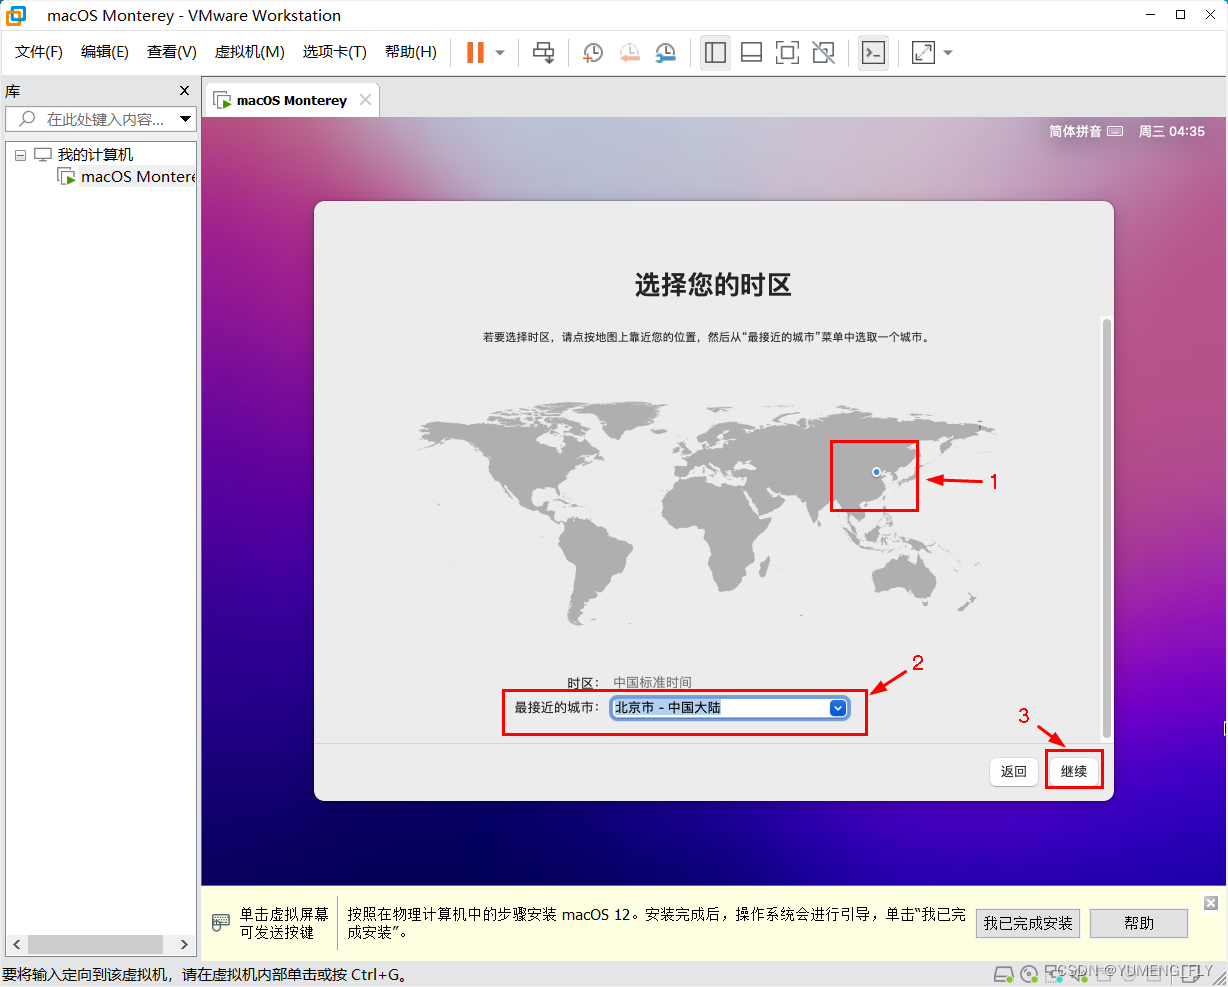Viewport: 1228px width, 987px height.
Task: Take a snapshot of this virtual machine
Action: (x=593, y=52)
